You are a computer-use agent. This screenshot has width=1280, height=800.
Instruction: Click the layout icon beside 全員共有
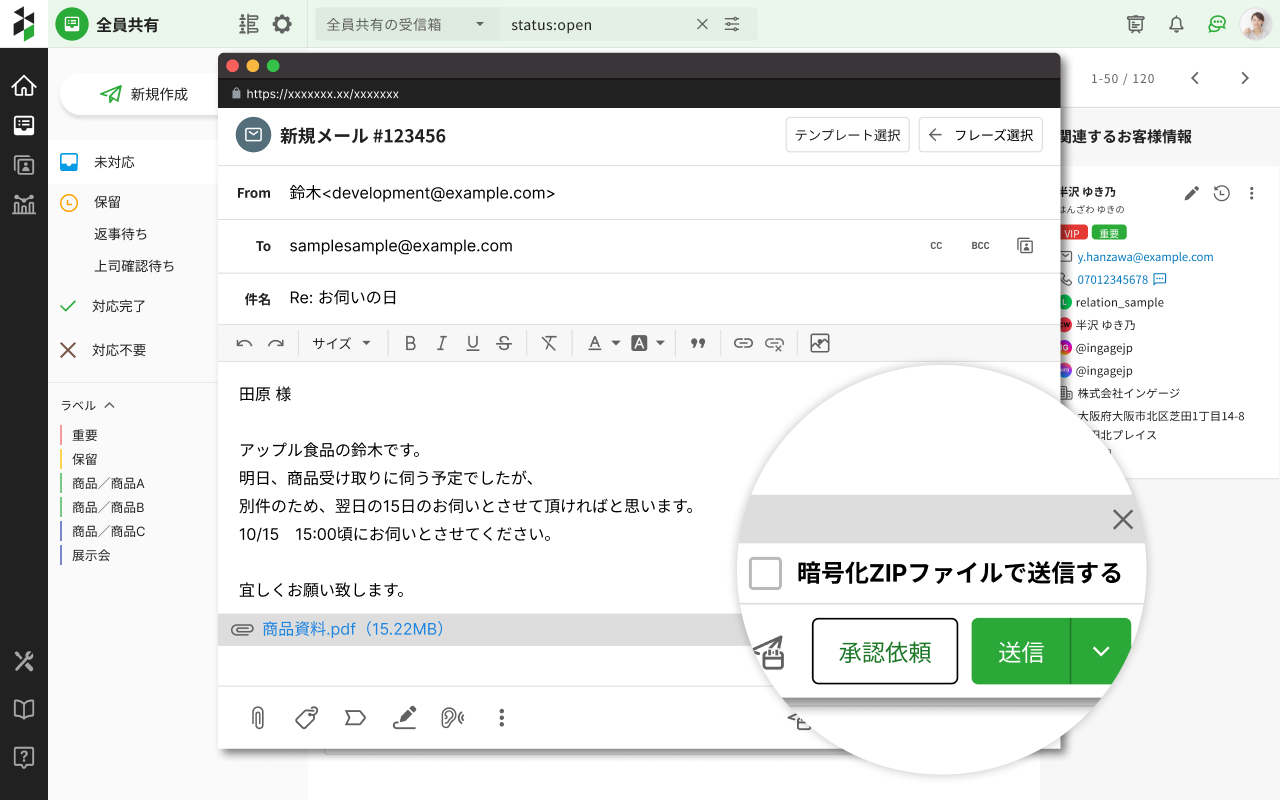[x=249, y=24]
